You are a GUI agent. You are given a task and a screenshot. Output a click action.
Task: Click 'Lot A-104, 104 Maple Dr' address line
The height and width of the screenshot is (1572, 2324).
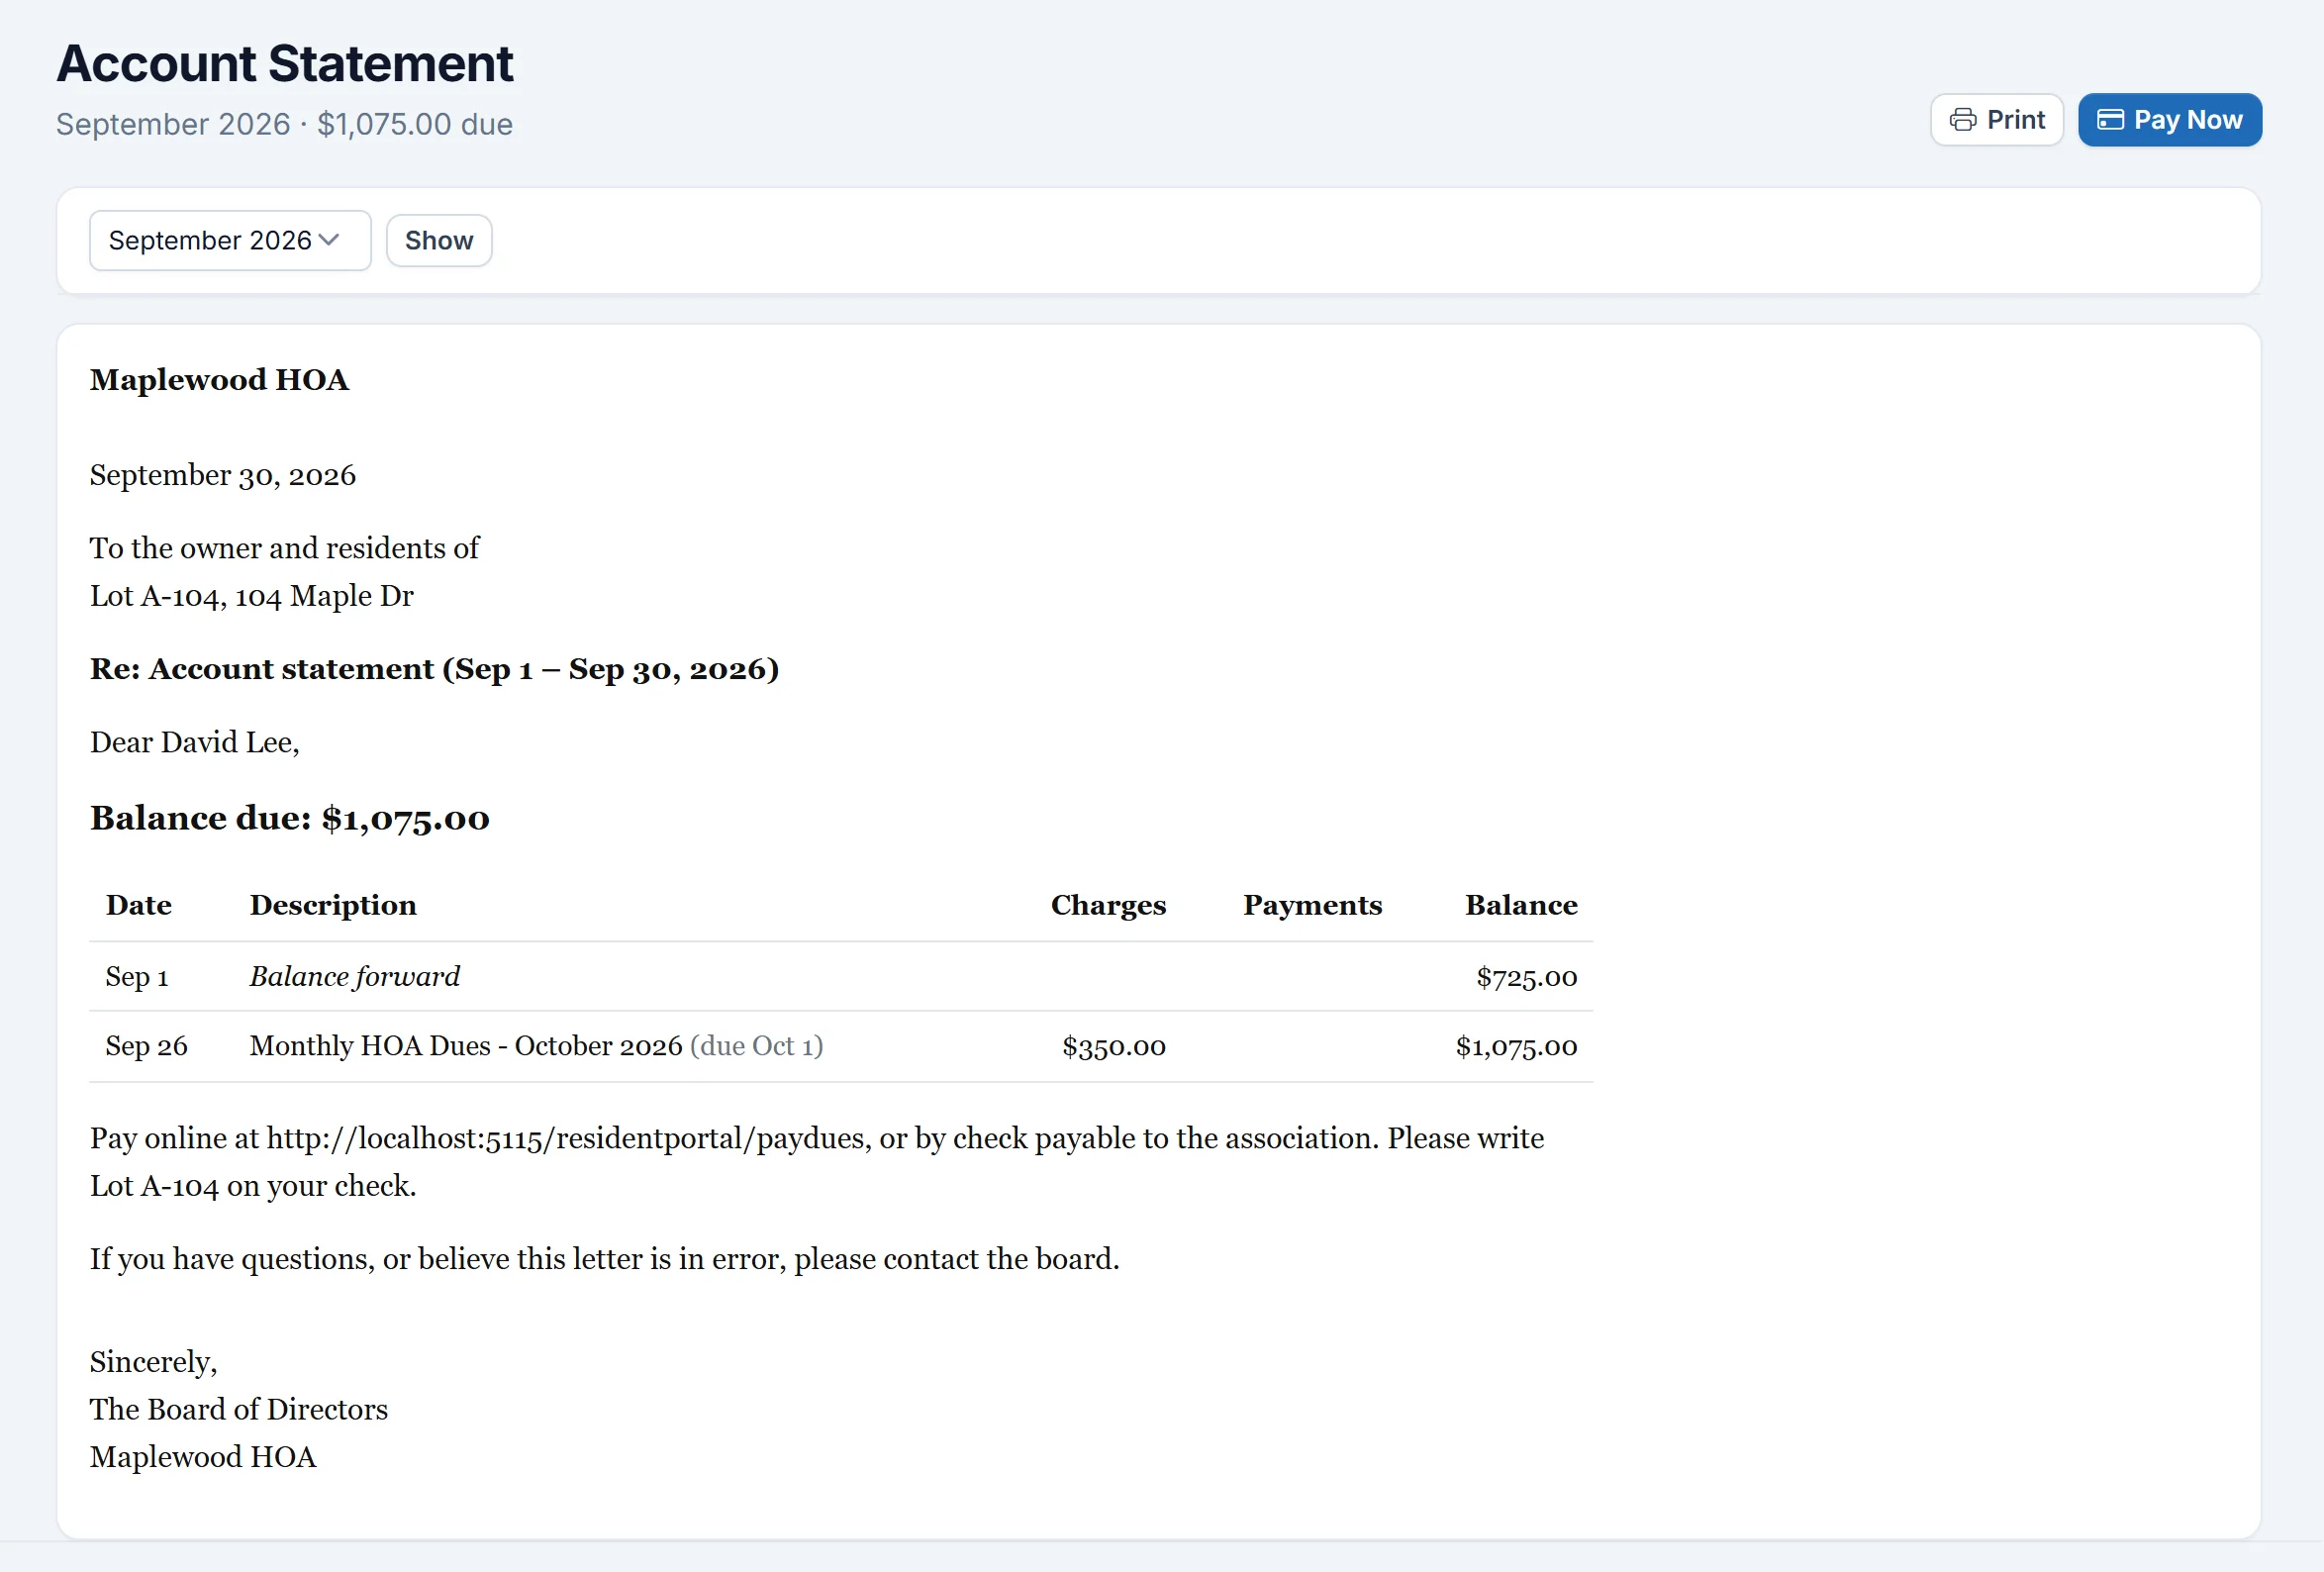click(252, 596)
